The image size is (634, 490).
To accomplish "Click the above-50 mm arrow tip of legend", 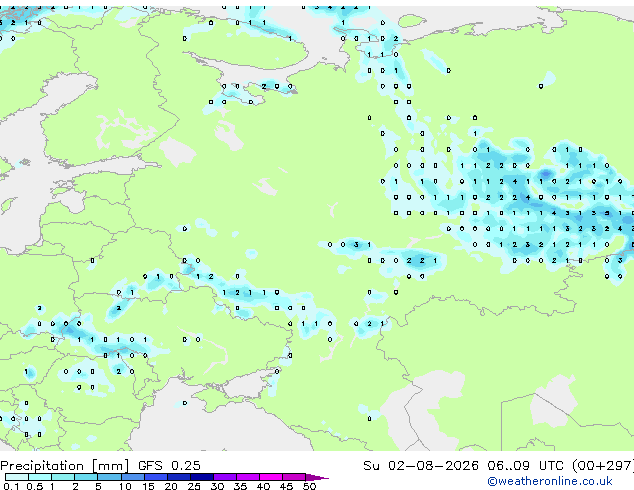I will [317, 477].
